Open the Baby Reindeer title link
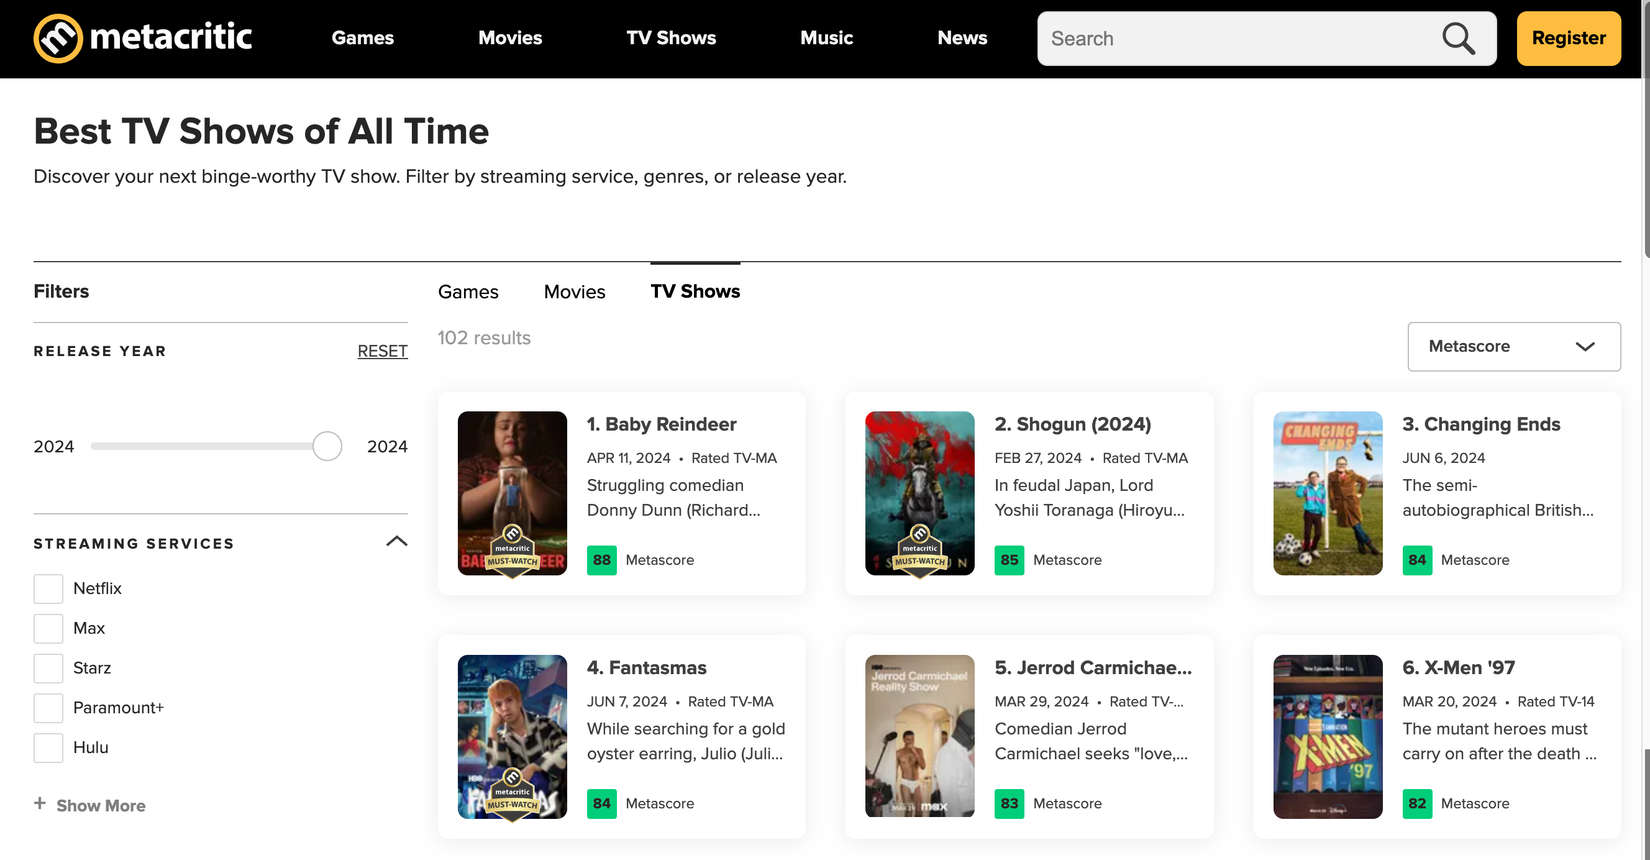1650x860 pixels. [x=661, y=424]
